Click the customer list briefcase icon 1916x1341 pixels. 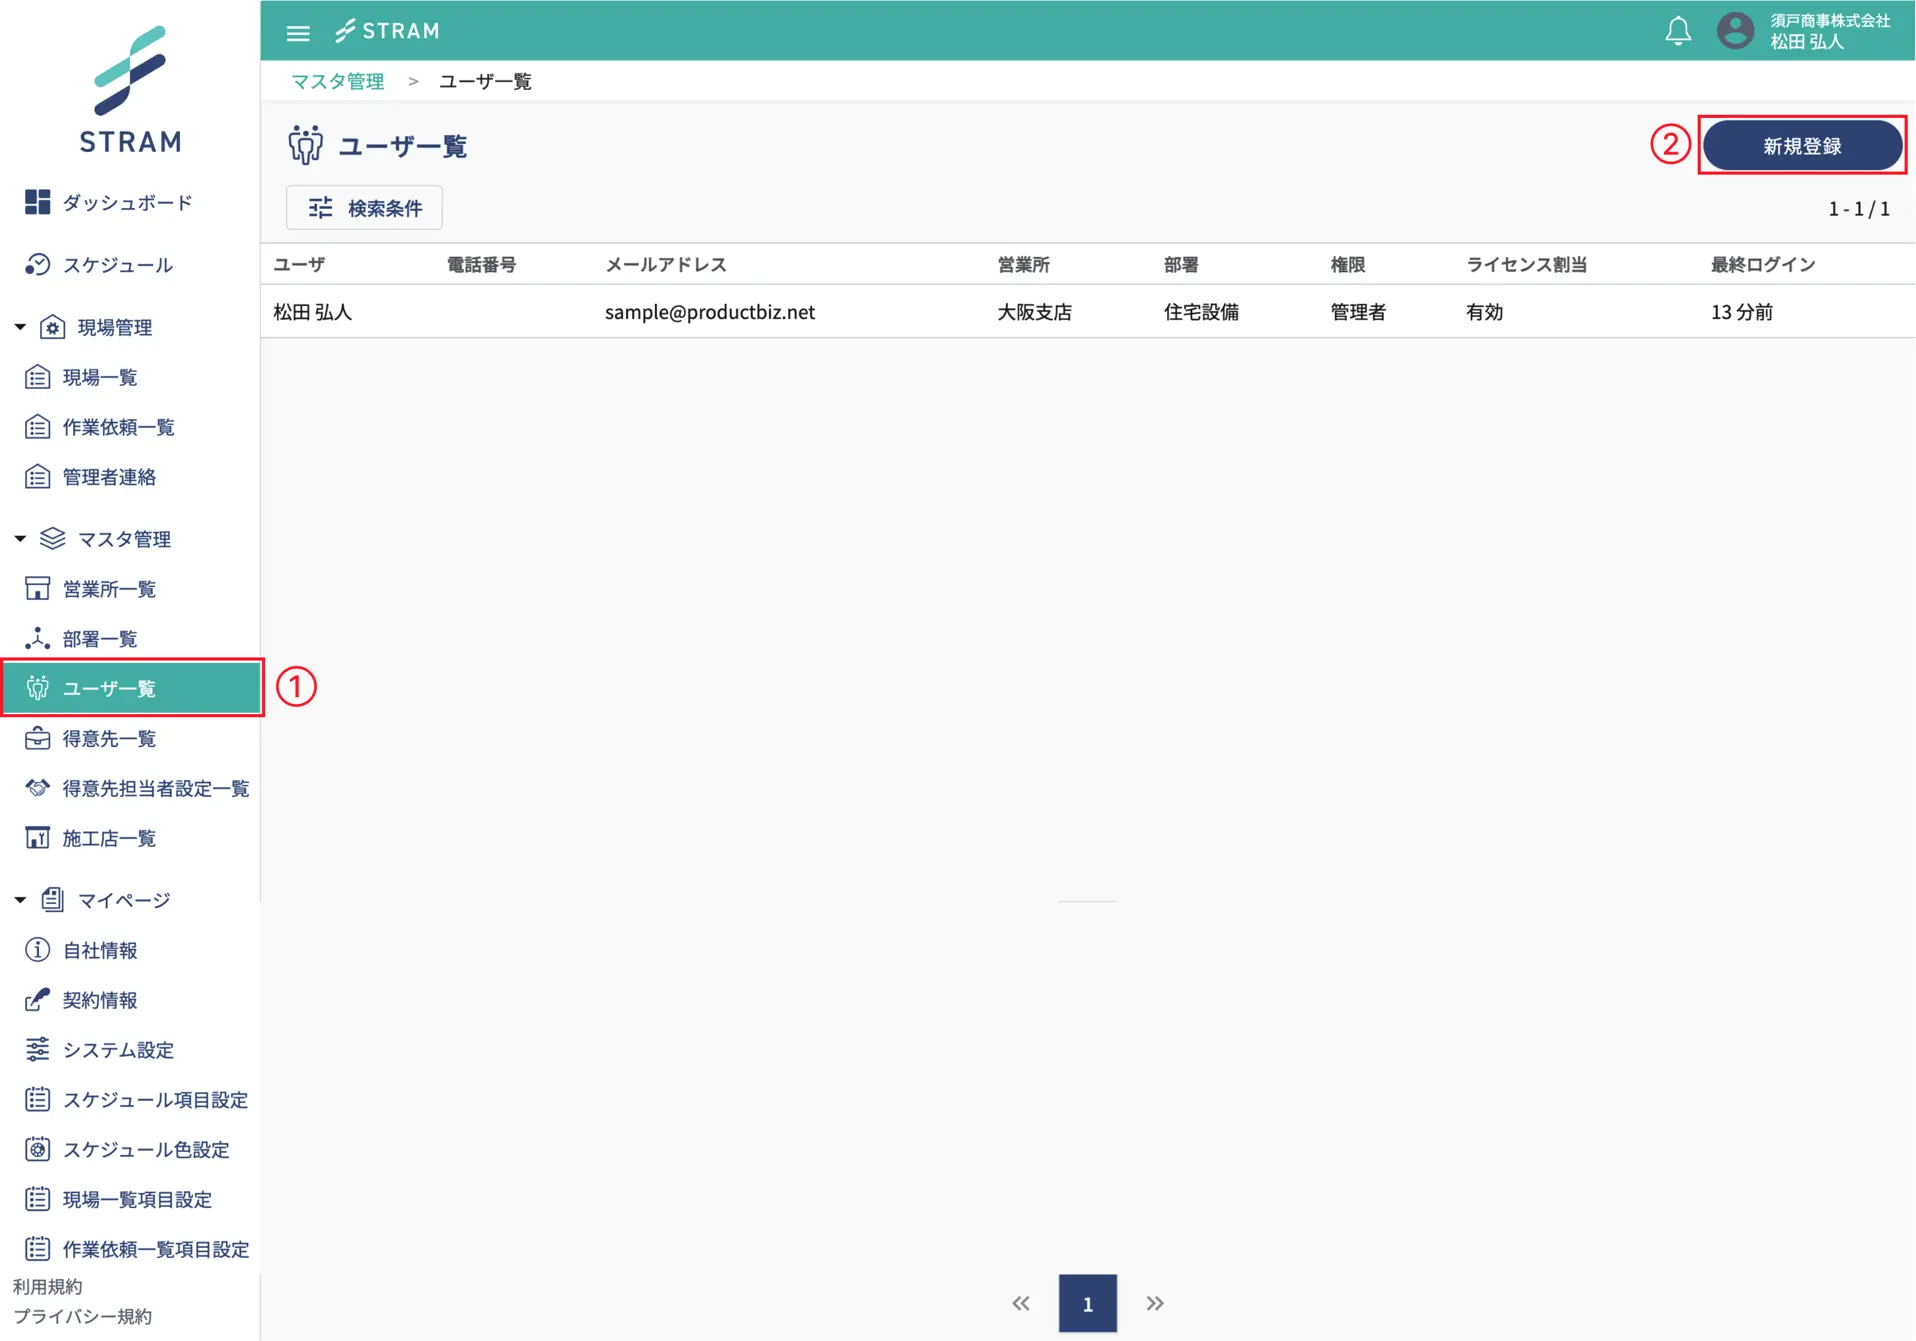37,739
